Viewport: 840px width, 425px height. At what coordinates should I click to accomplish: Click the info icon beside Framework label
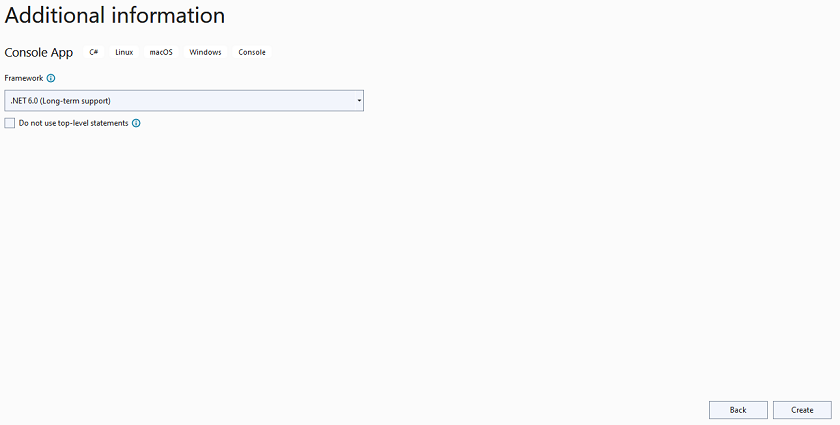pyautogui.click(x=51, y=78)
